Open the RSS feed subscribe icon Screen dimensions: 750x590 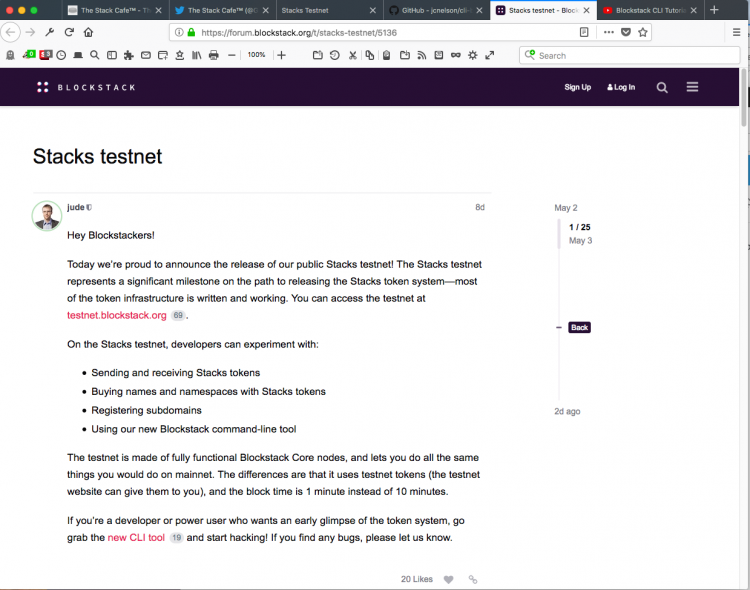(421, 56)
